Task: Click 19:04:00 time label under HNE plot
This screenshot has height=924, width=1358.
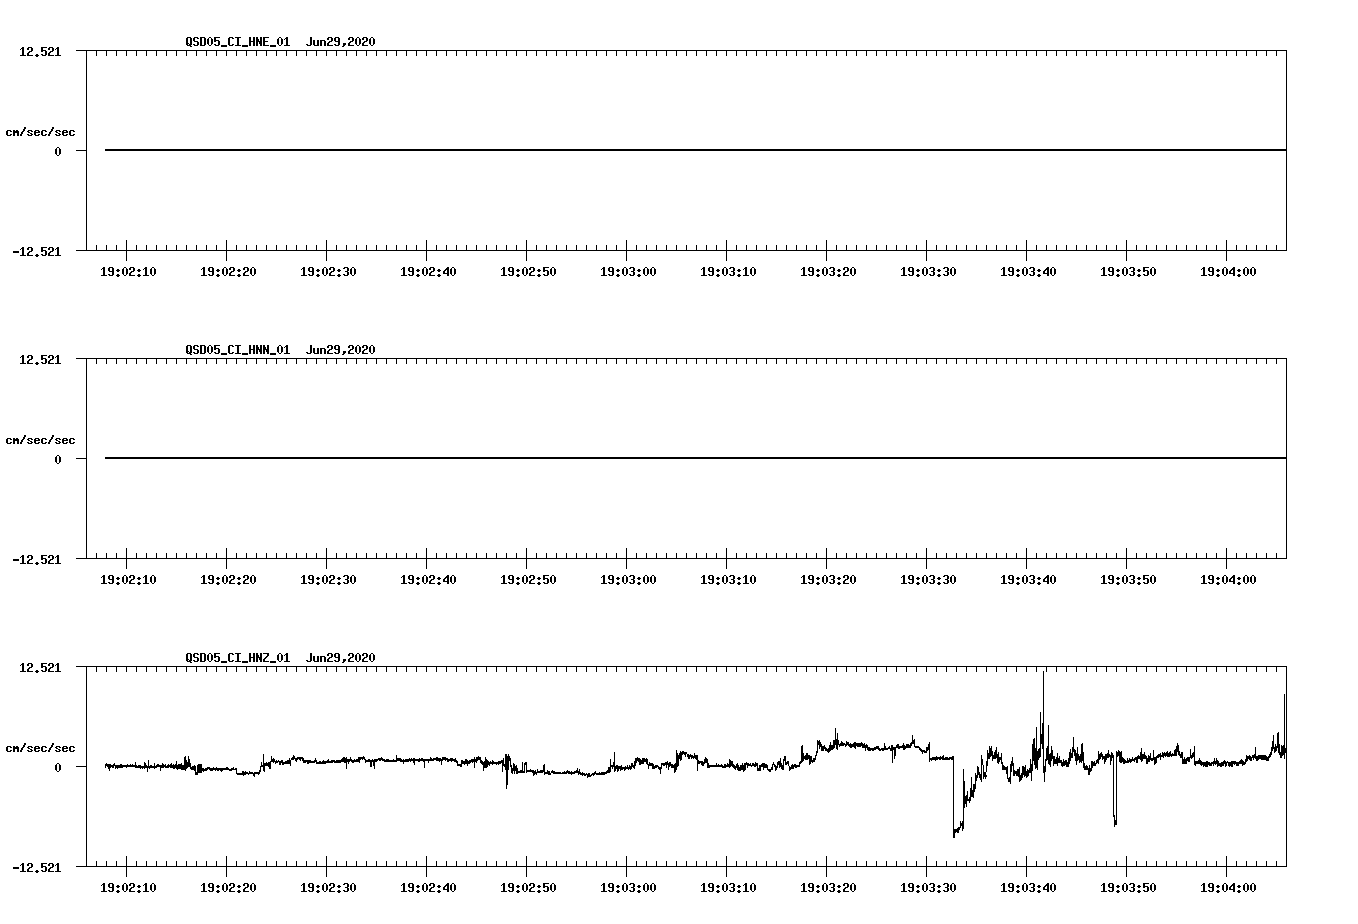Action: coord(1228,272)
